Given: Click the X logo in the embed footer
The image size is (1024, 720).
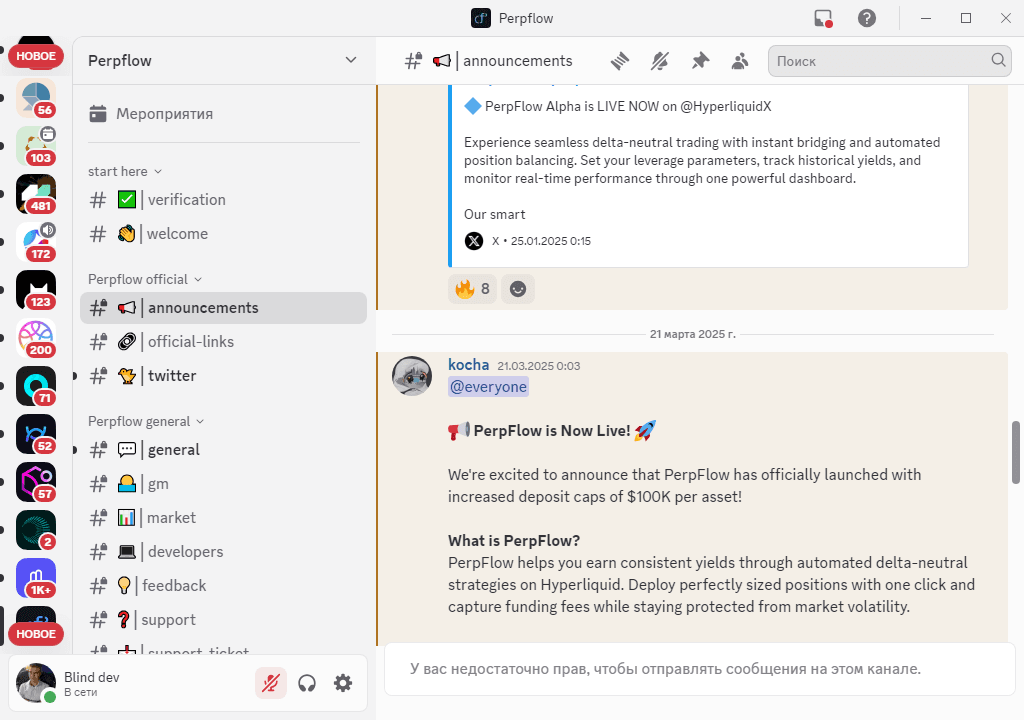Looking at the screenshot, I should pyautogui.click(x=473, y=241).
